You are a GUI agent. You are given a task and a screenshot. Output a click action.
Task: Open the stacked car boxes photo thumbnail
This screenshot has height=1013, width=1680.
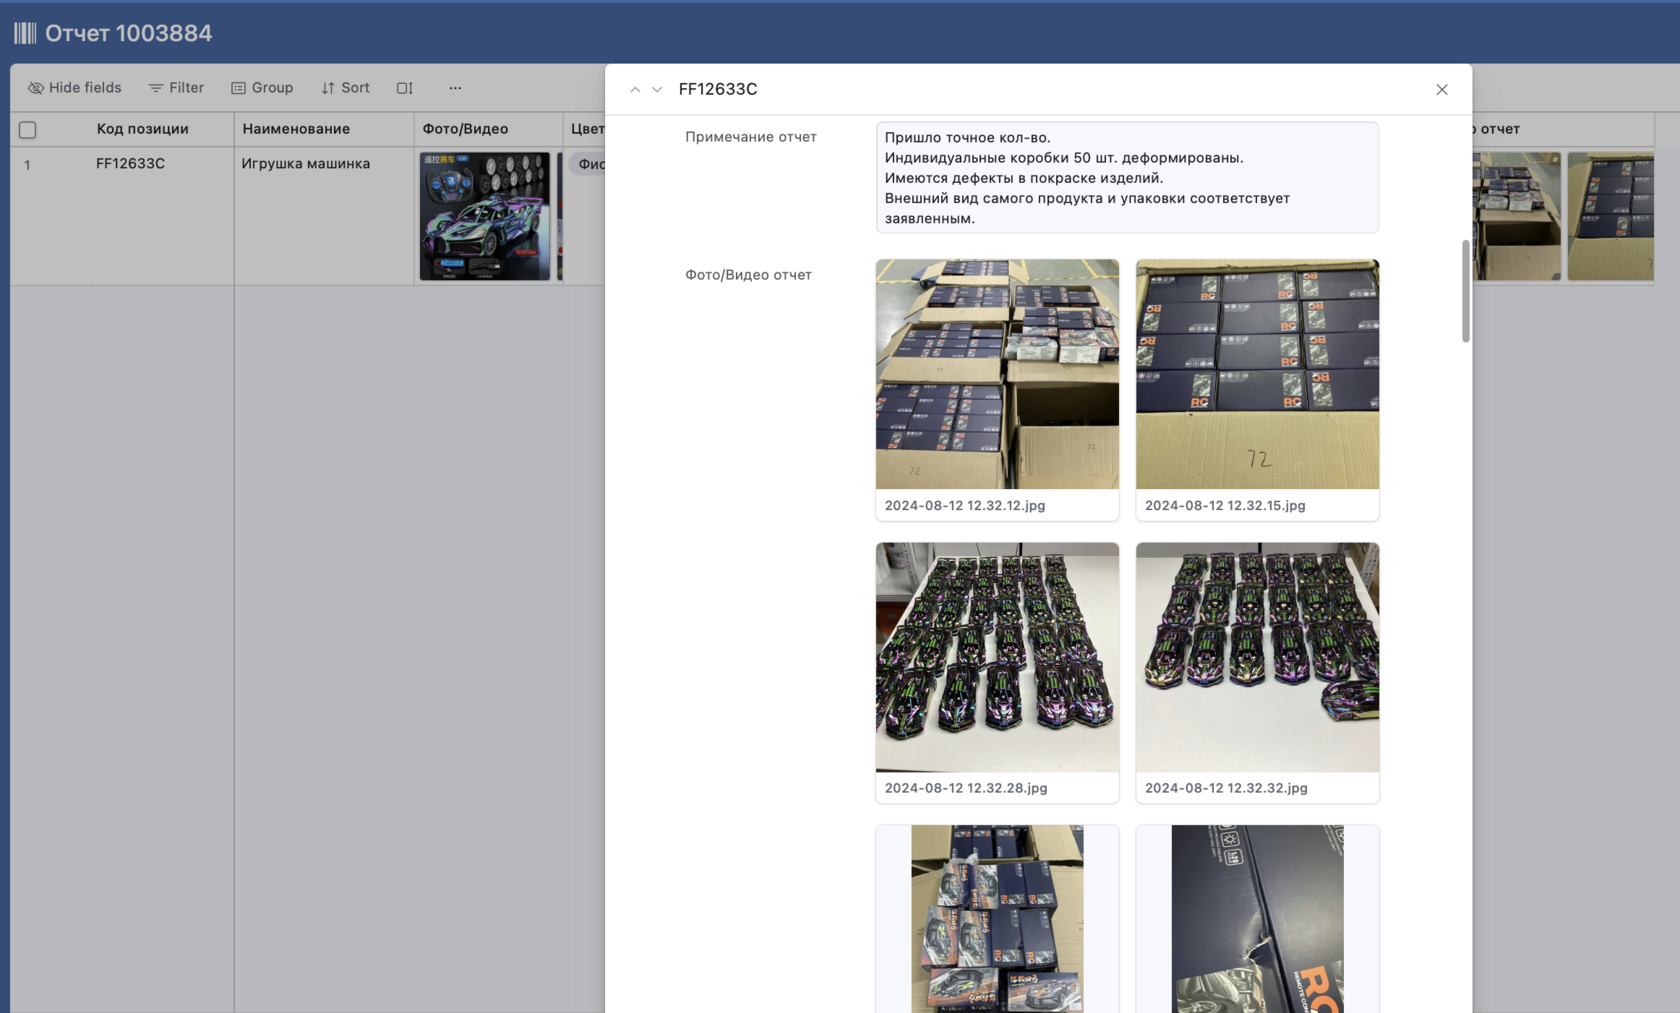[x=997, y=919]
